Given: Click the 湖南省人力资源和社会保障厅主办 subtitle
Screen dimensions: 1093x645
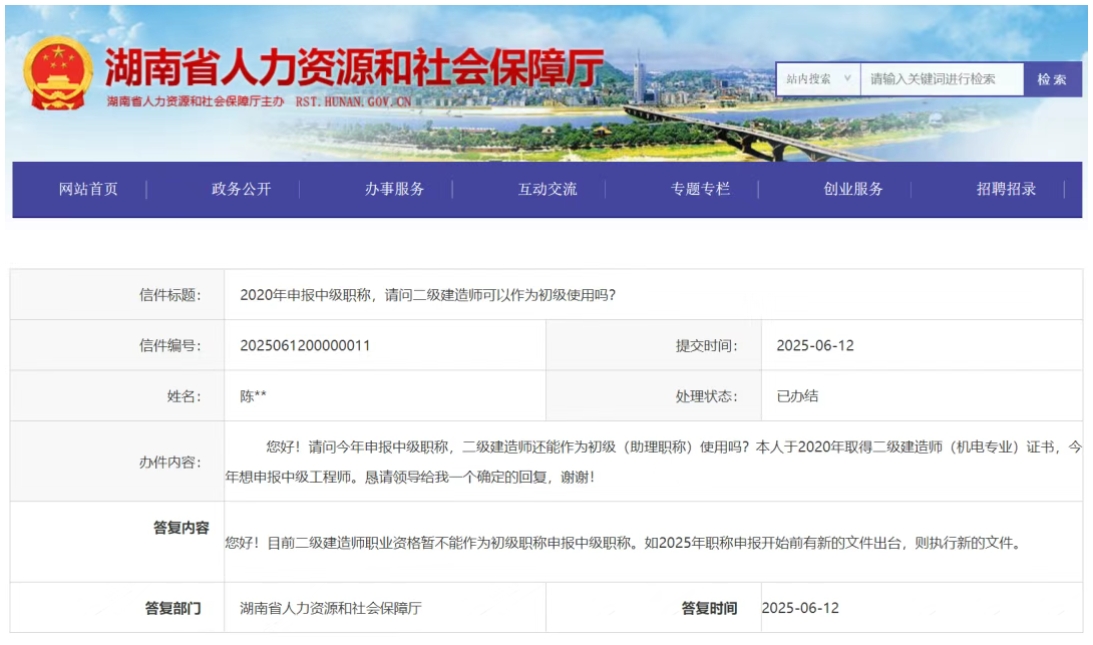Looking at the screenshot, I should 195,102.
